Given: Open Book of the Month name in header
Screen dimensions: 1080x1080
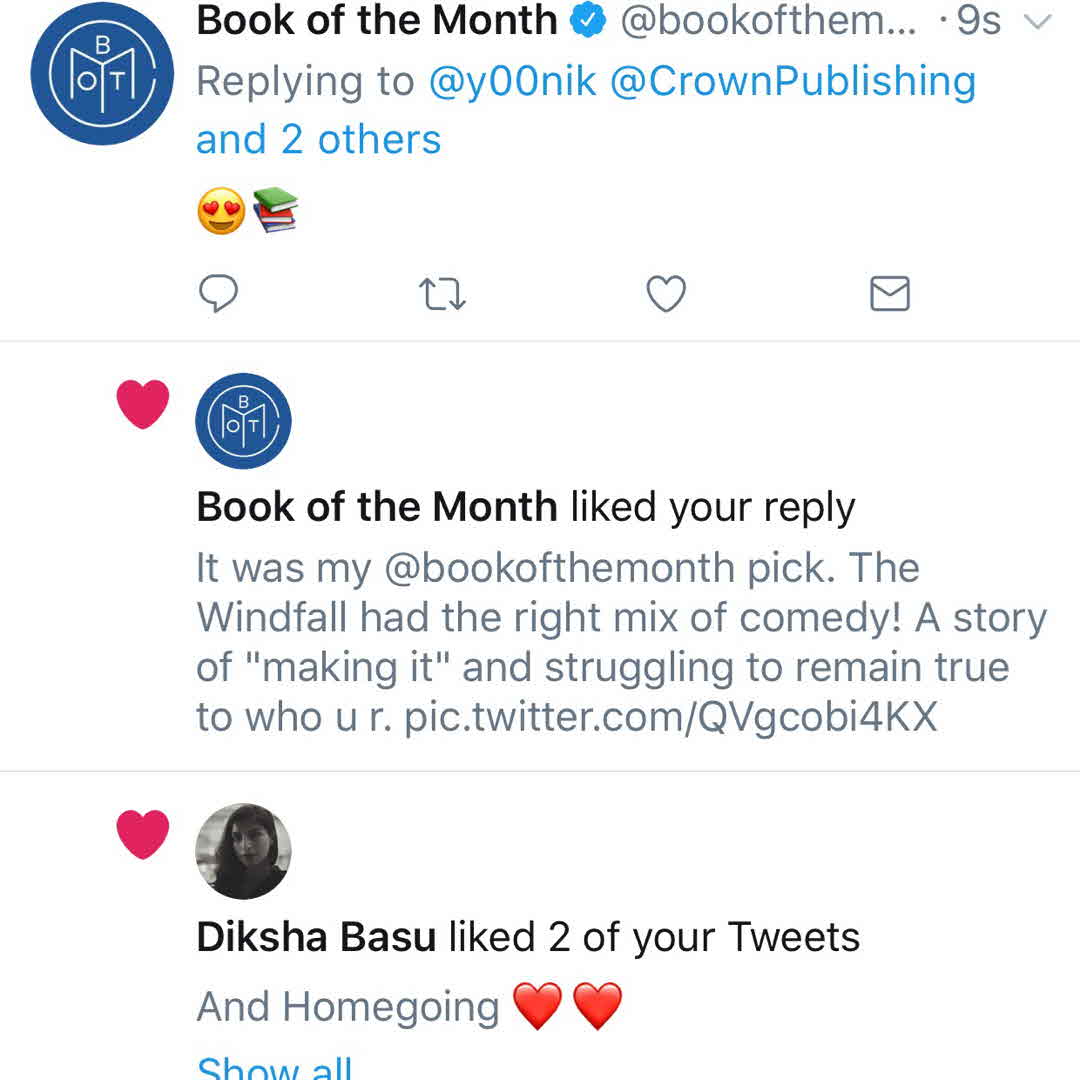Looking at the screenshot, I should [376, 21].
